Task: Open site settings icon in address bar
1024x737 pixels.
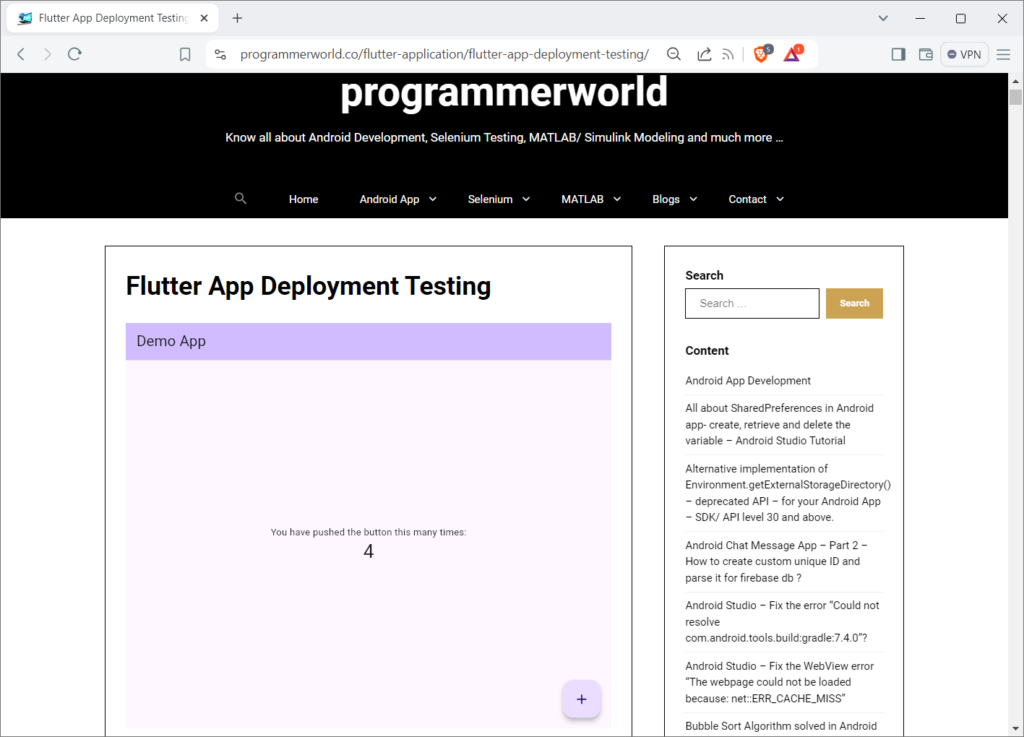Action: click(x=221, y=55)
